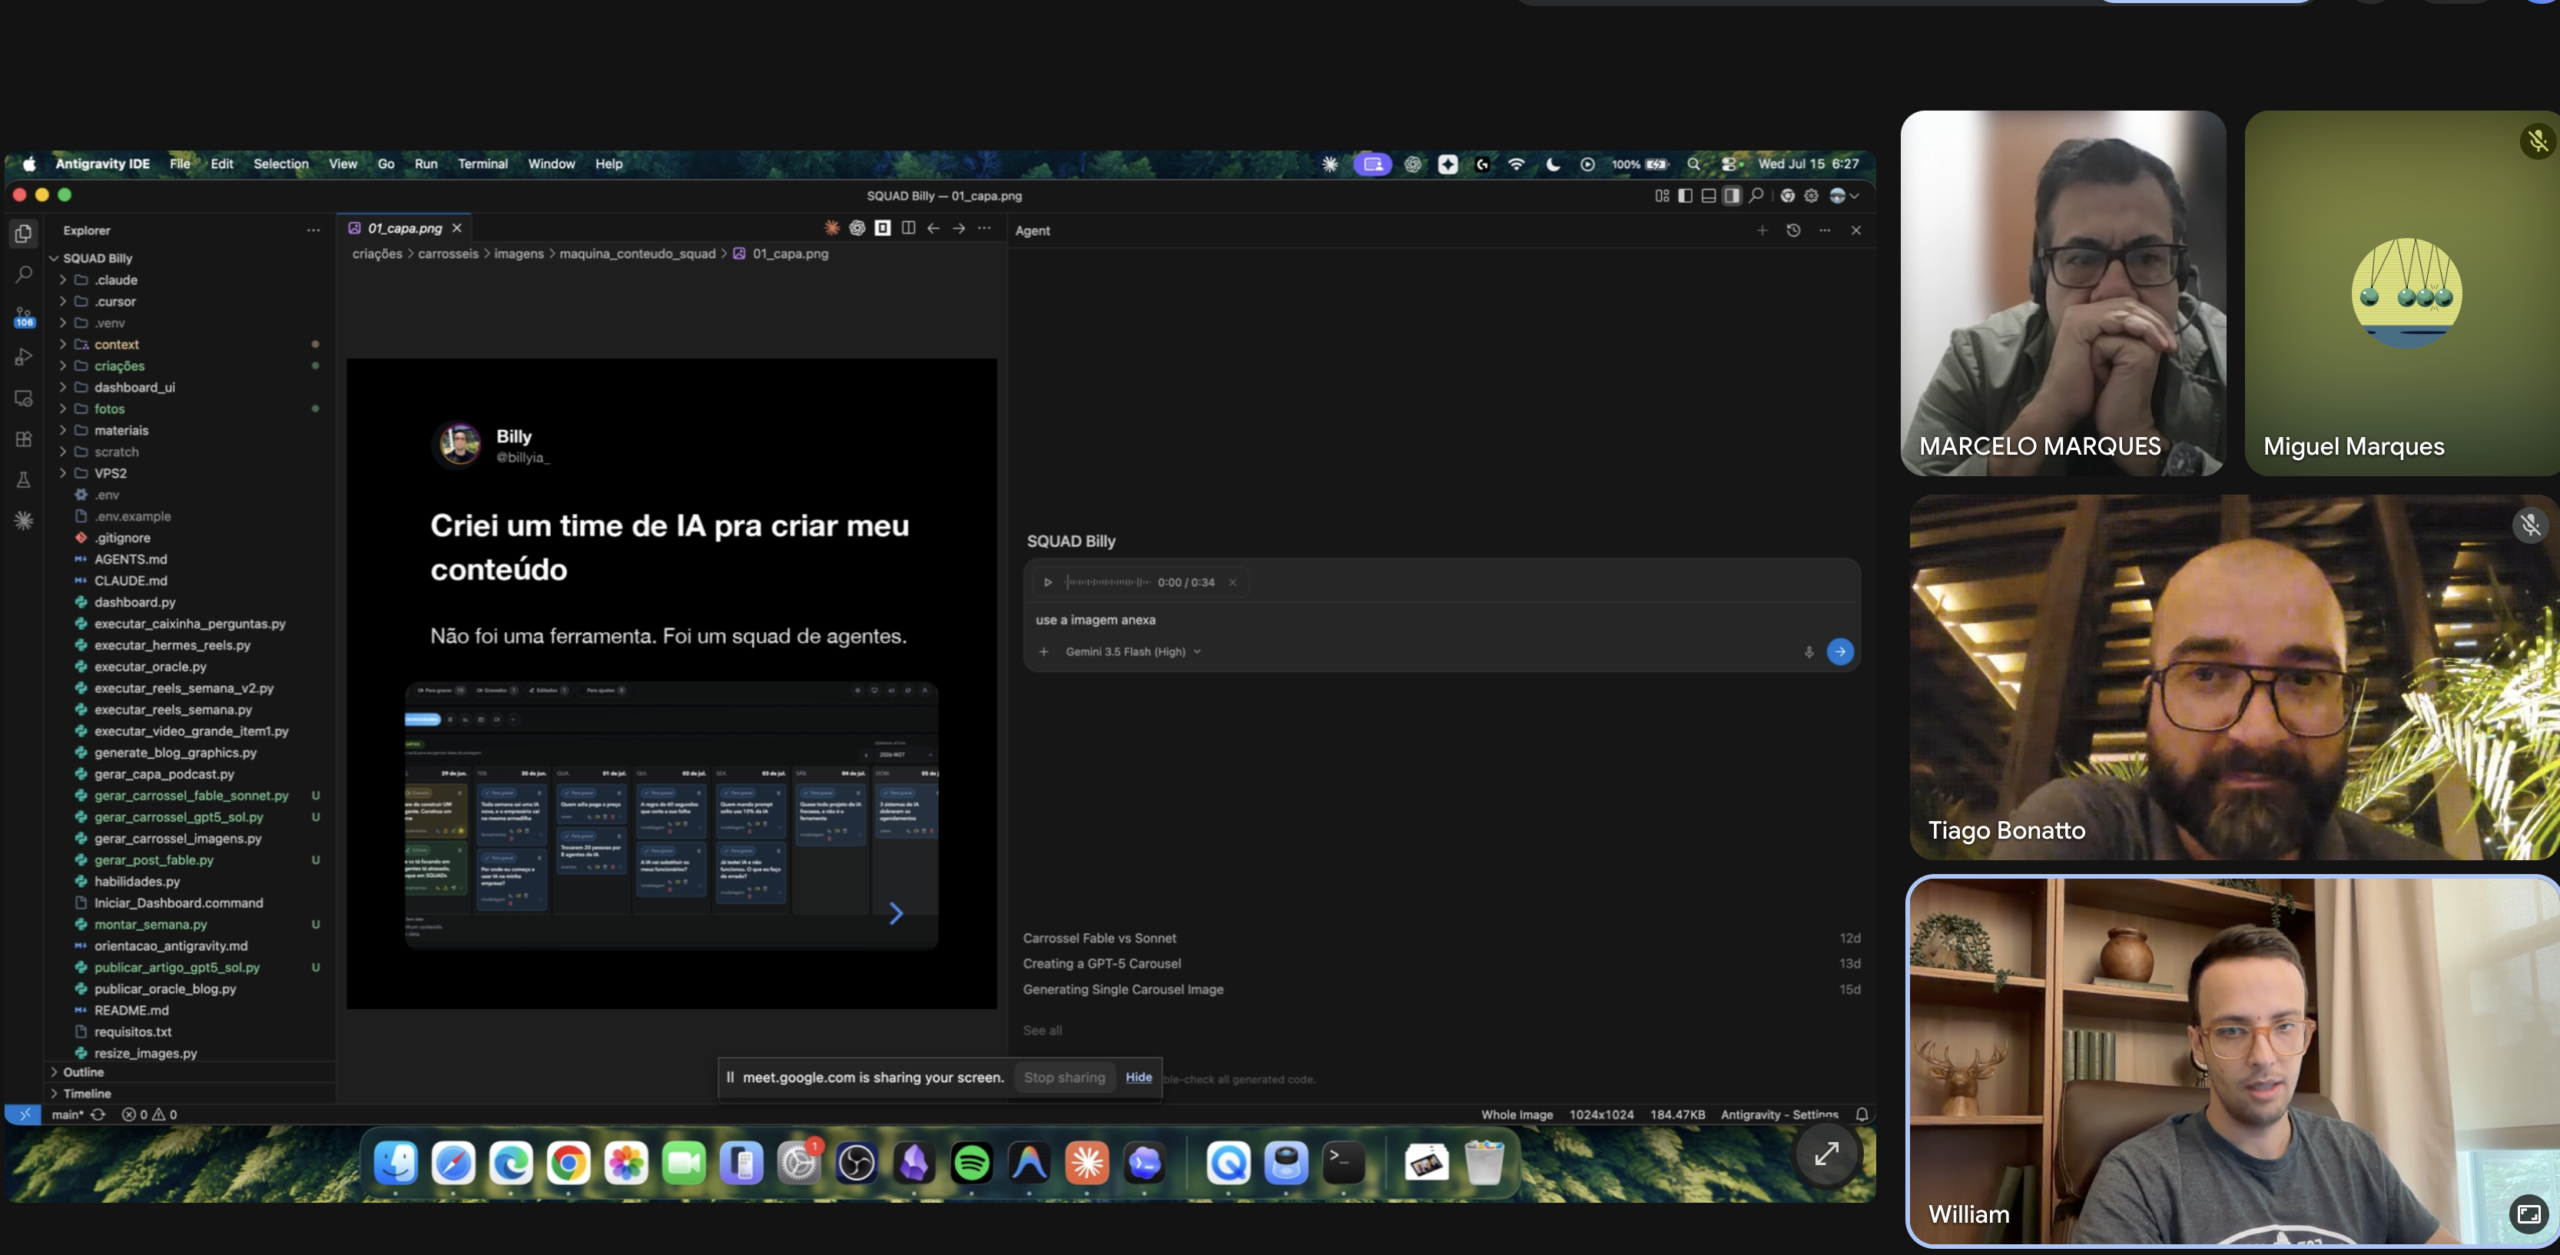Toggle the secondary sidebar layout icon
2560x1255 pixels.
pyautogui.click(x=1731, y=196)
